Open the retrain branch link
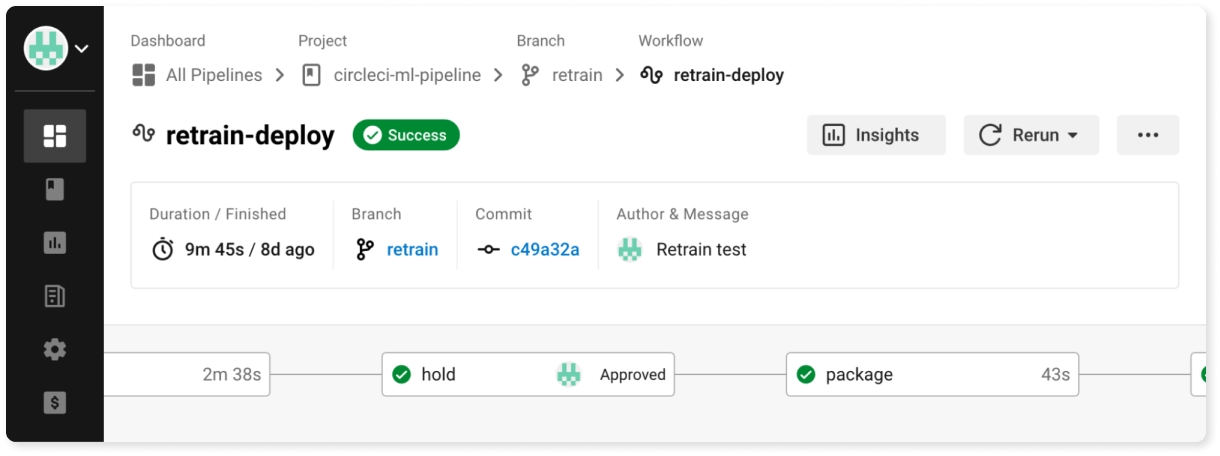Image resolution: width=1220 pixels, height=456 pixels. 412,250
